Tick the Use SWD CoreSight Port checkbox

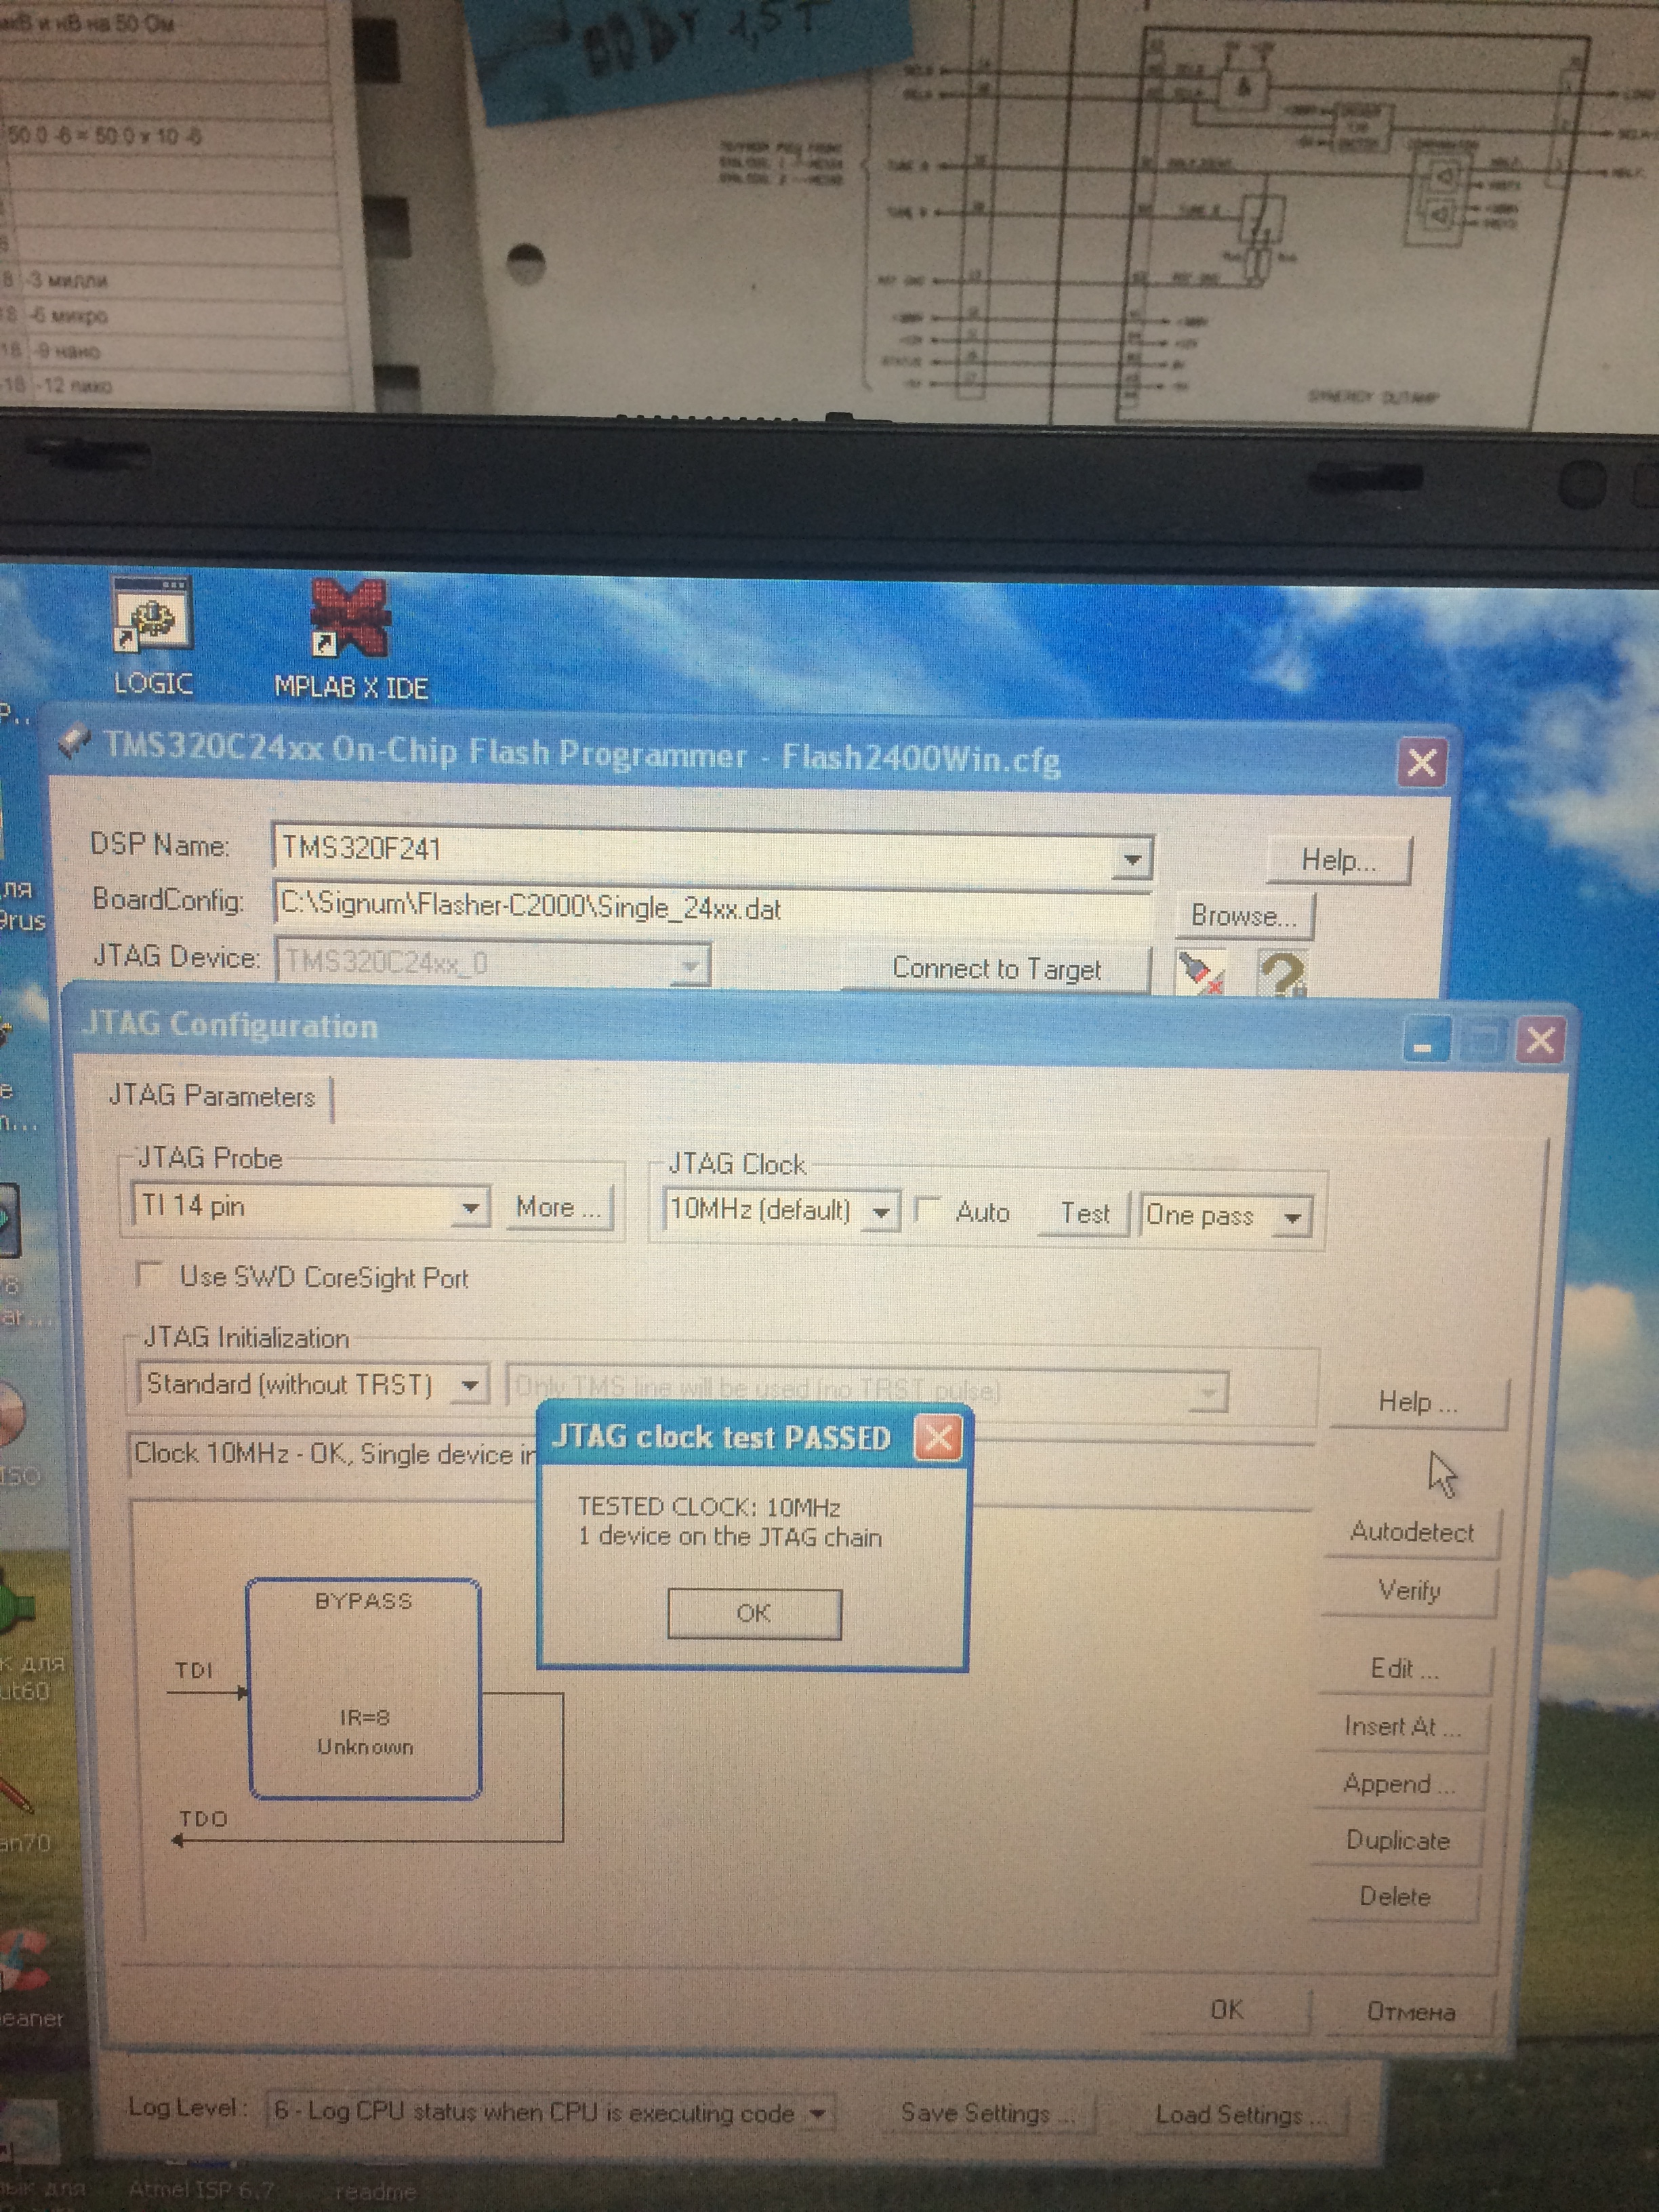[x=150, y=1275]
